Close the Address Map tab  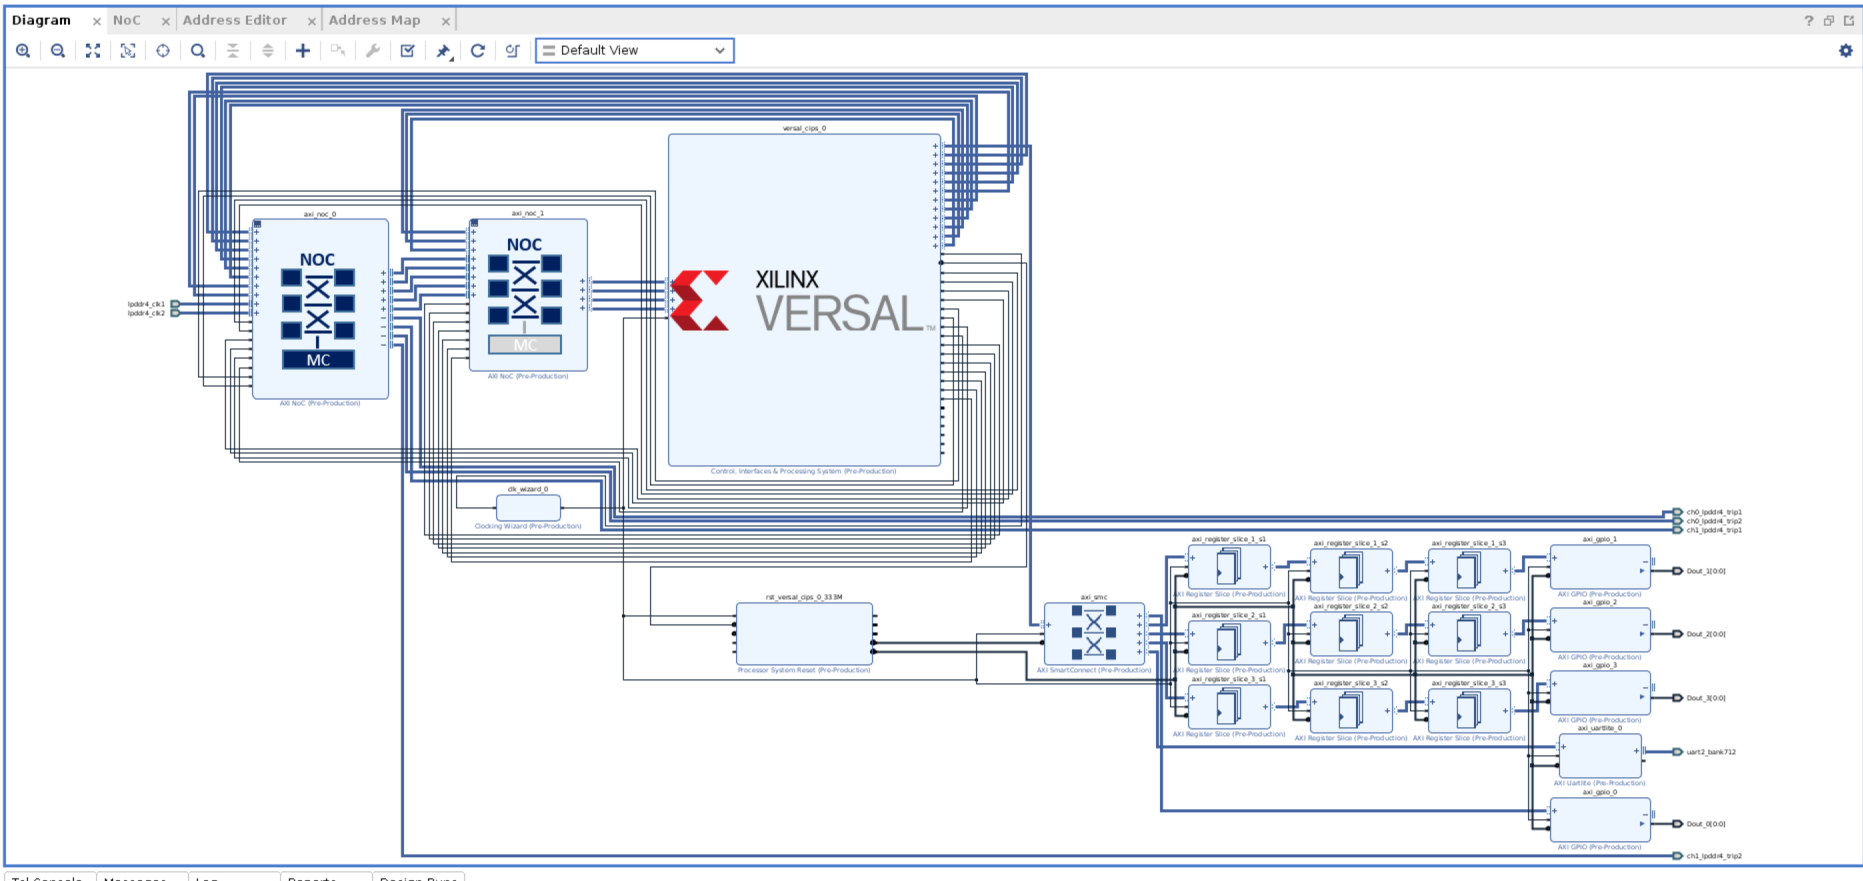coord(446,21)
